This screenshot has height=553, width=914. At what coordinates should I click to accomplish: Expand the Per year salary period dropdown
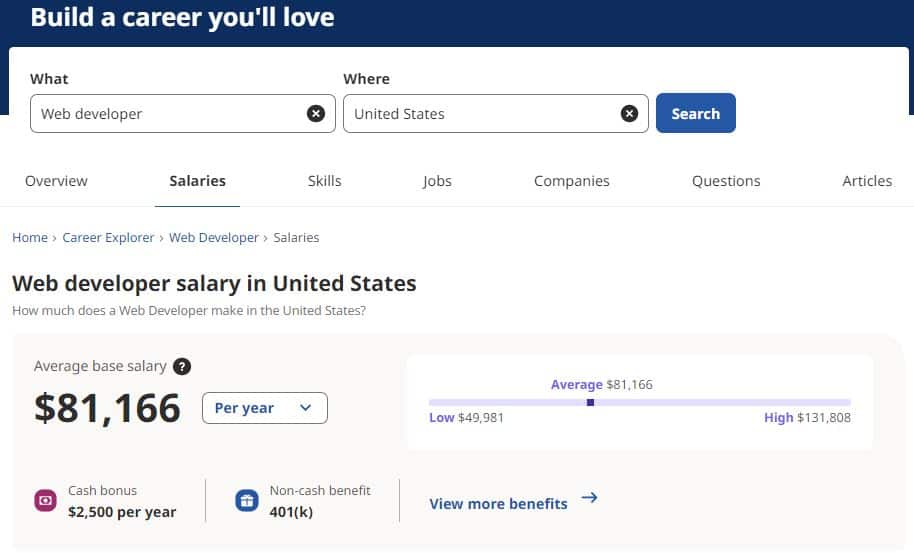click(265, 408)
